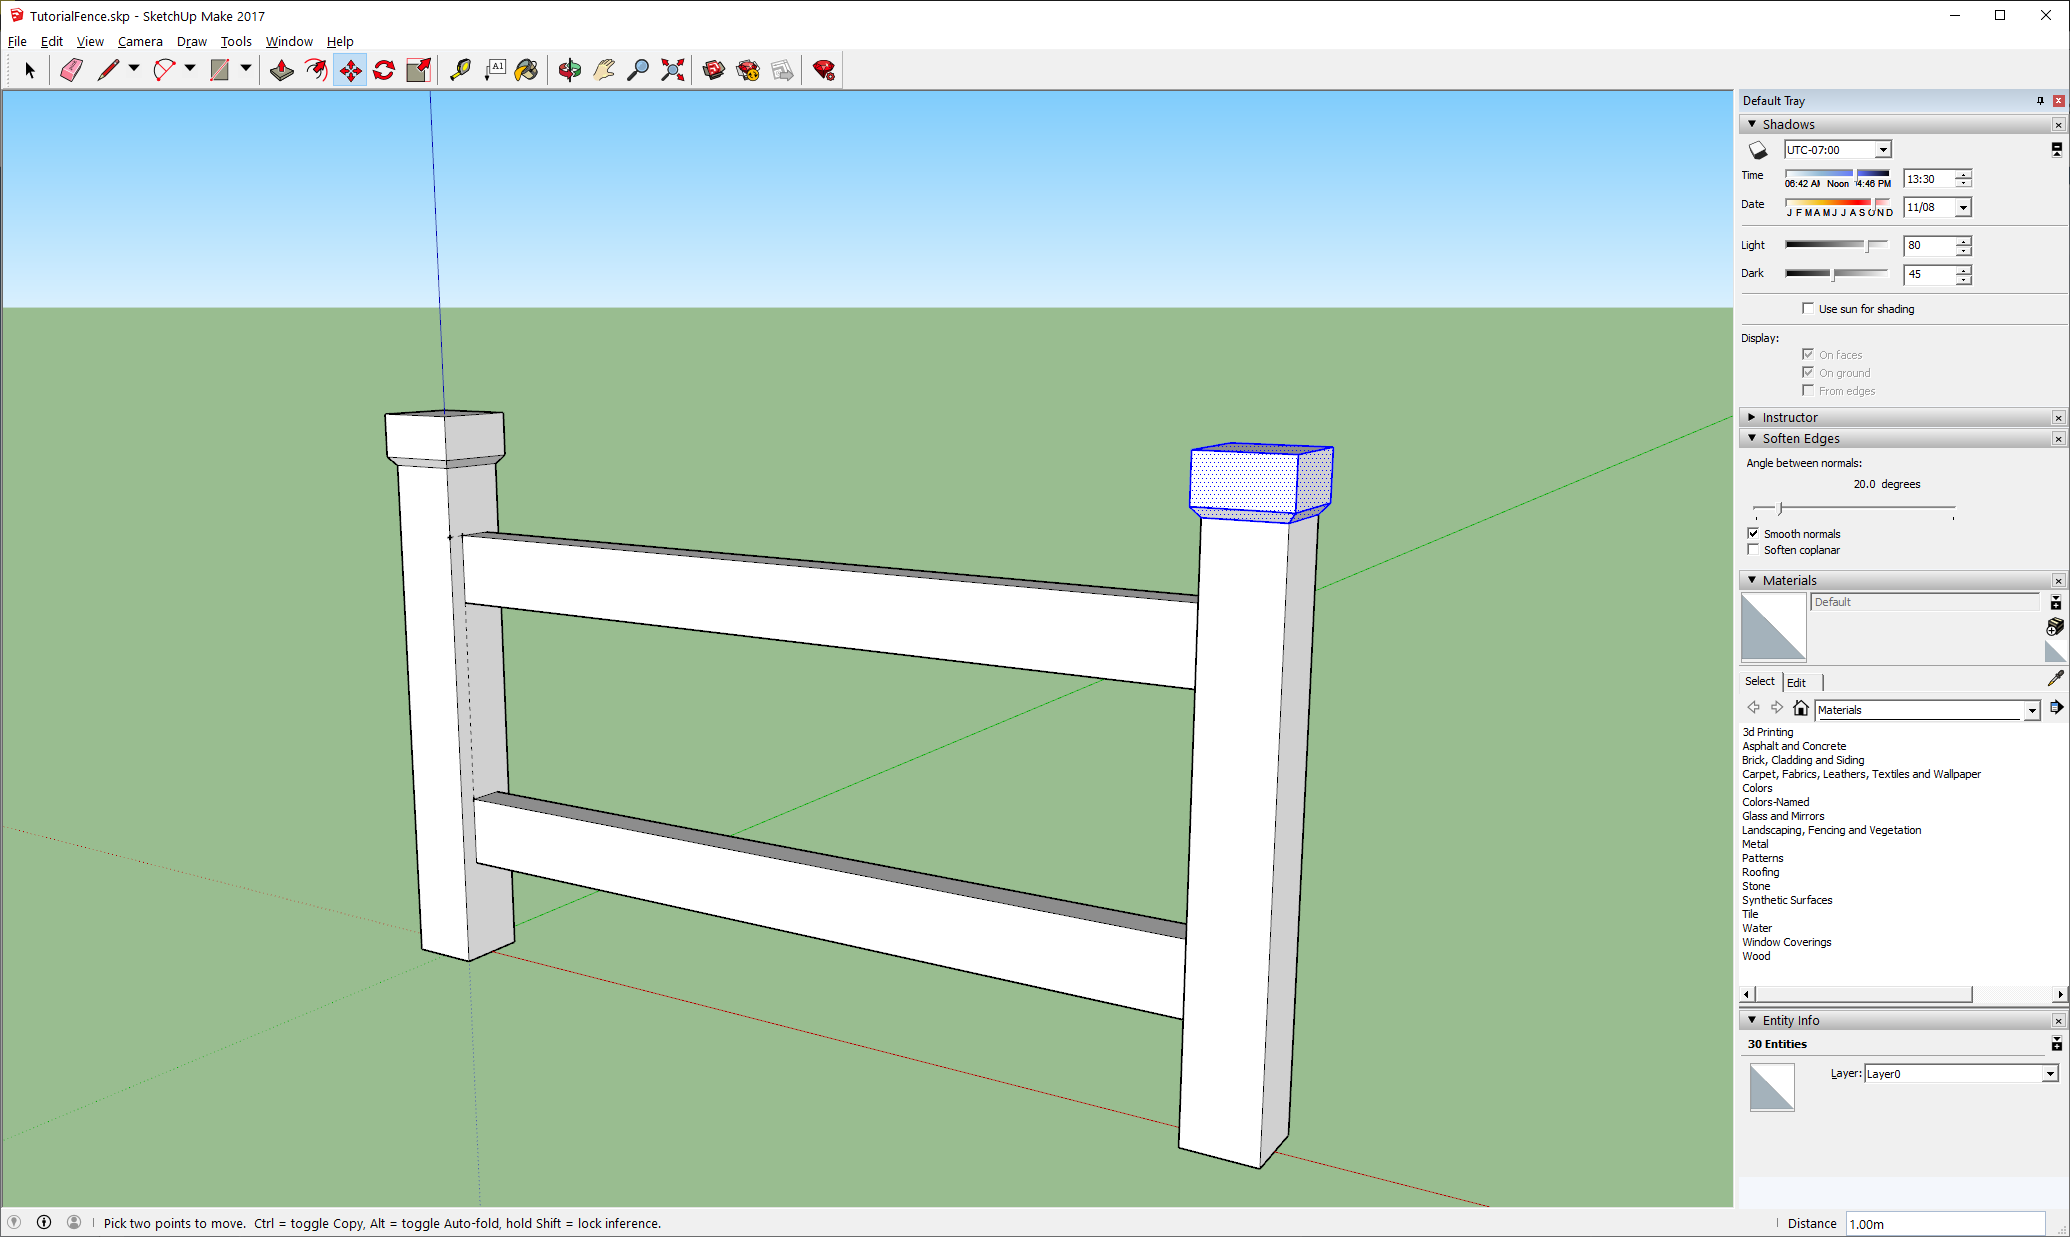Choose the Paint Bucket tool

526,70
